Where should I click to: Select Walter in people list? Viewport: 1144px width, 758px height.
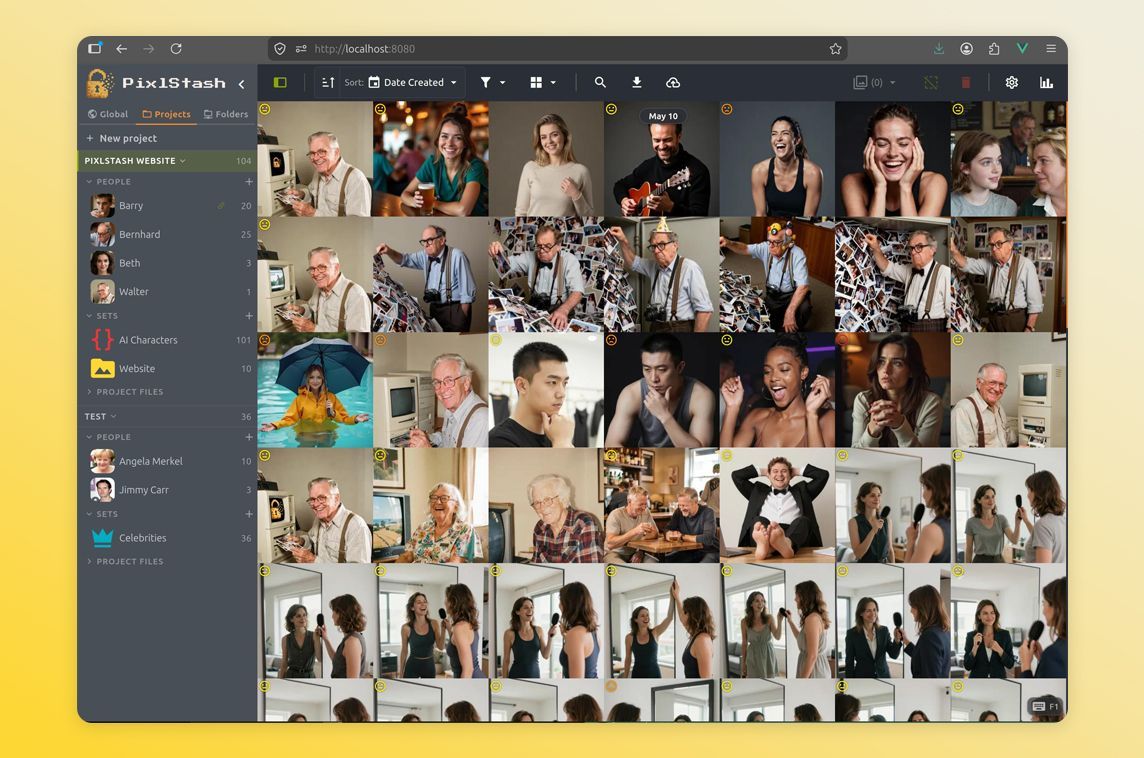tap(167, 291)
